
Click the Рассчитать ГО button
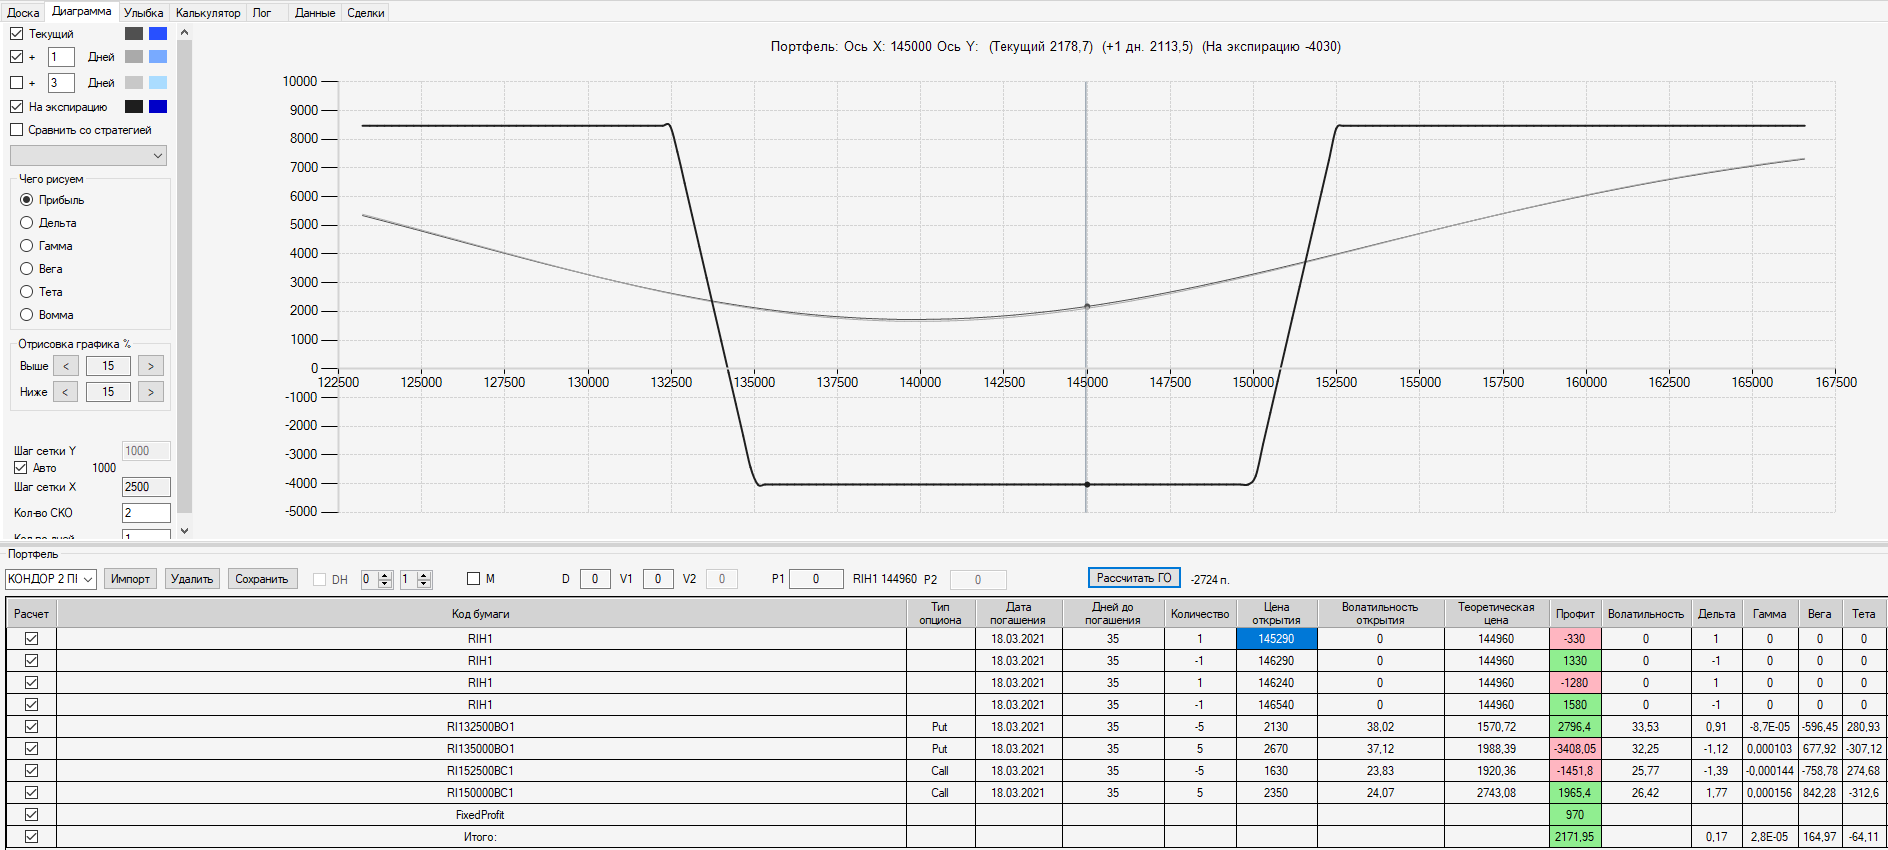click(1134, 578)
